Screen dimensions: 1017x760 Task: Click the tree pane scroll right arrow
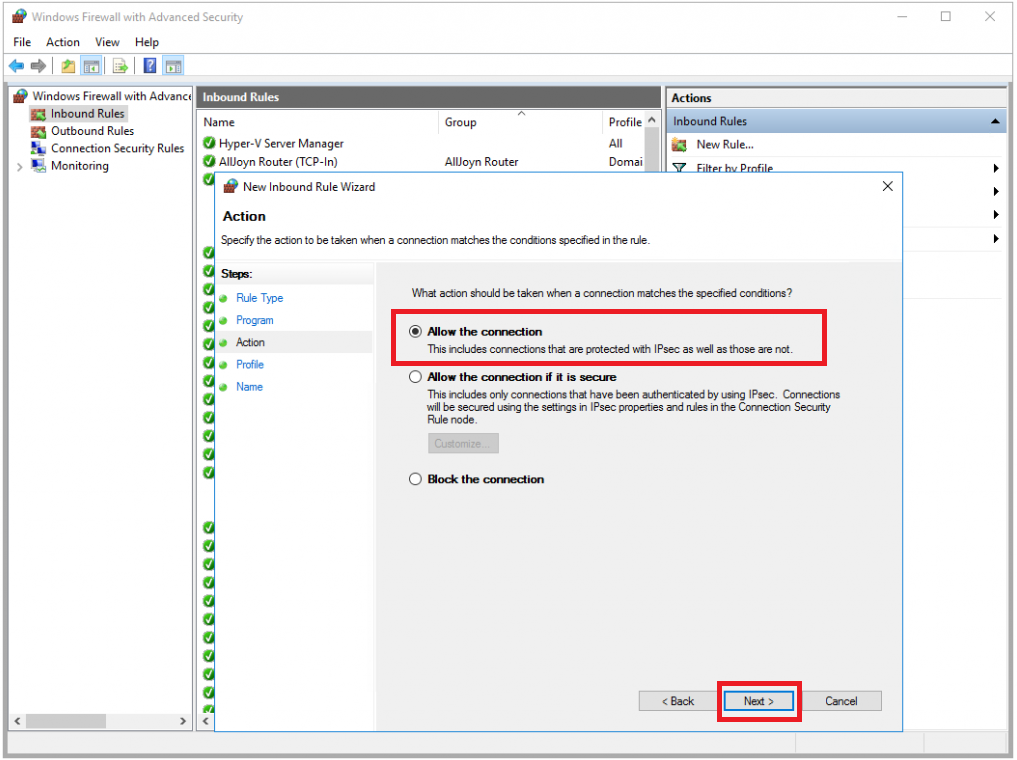point(183,721)
